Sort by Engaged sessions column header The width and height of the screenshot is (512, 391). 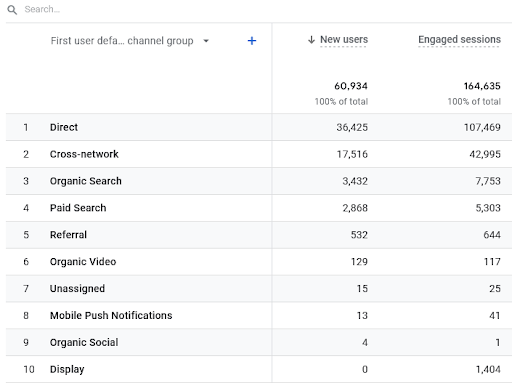(x=459, y=39)
